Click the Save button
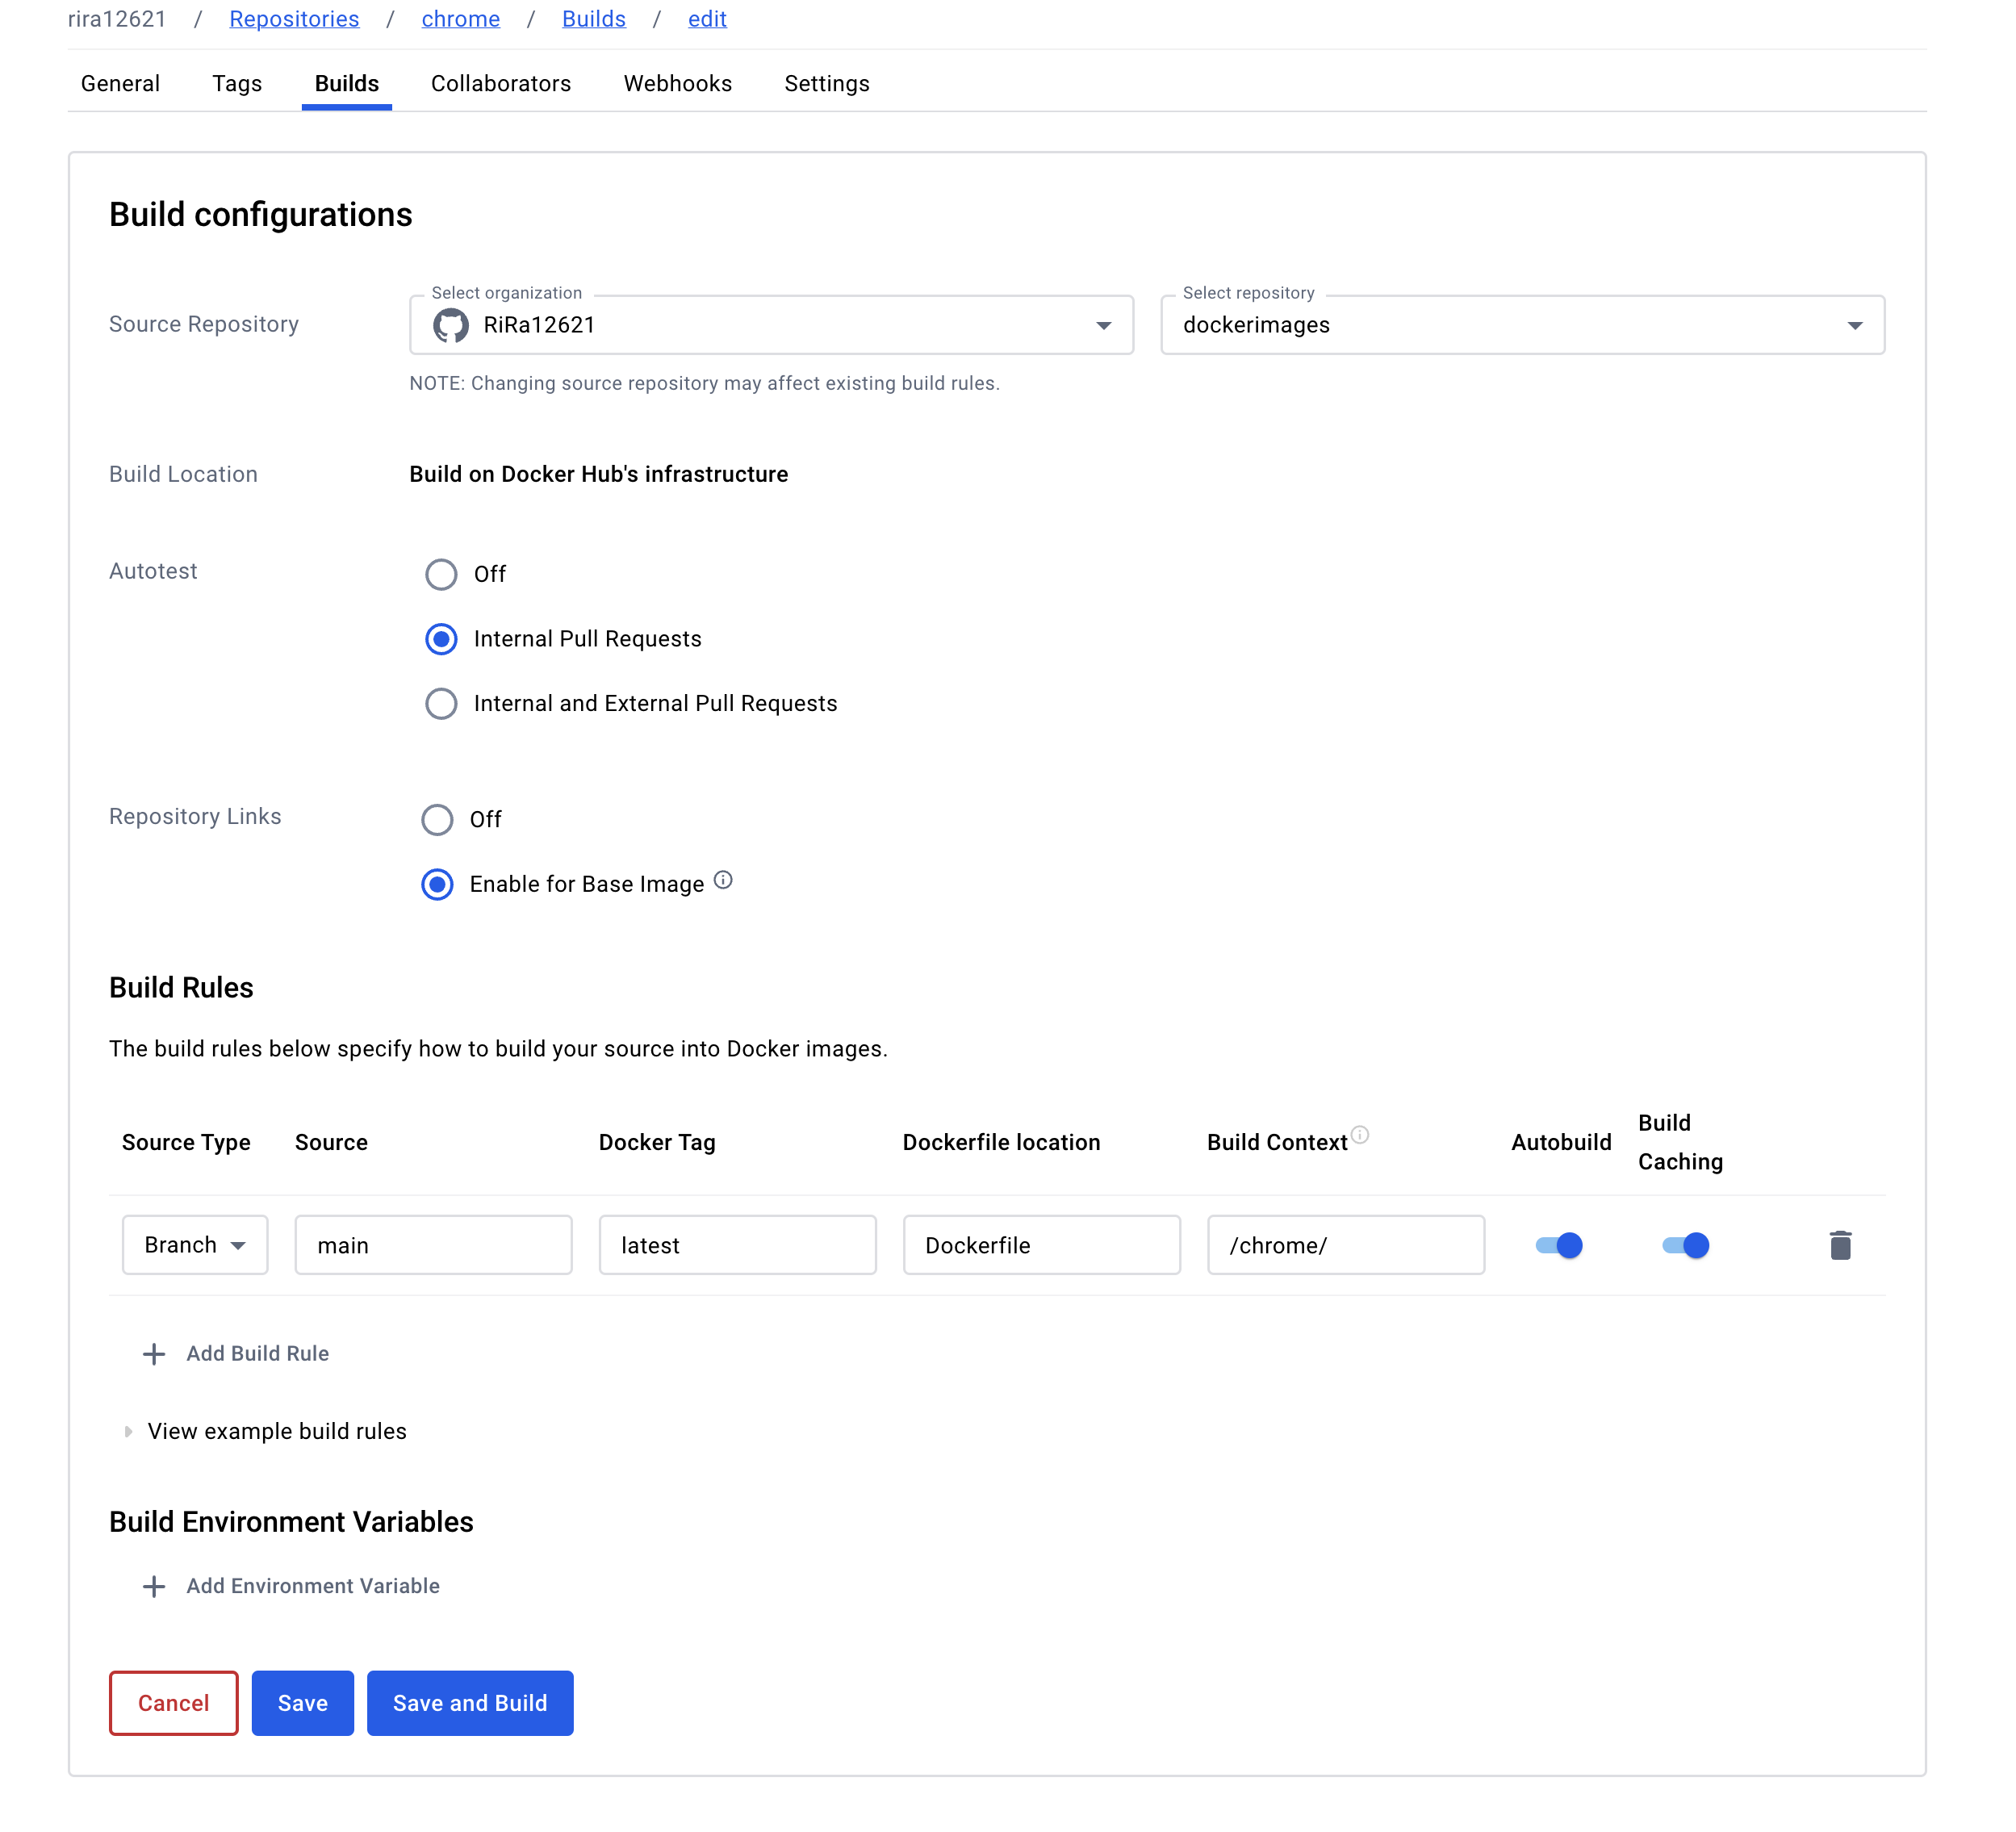 pyautogui.click(x=303, y=1703)
